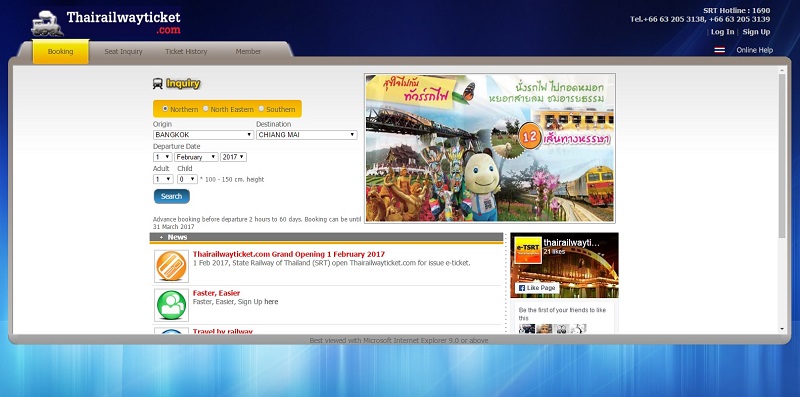Switch to the Booking tab
The image size is (800, 397).
tap(61, 52)
